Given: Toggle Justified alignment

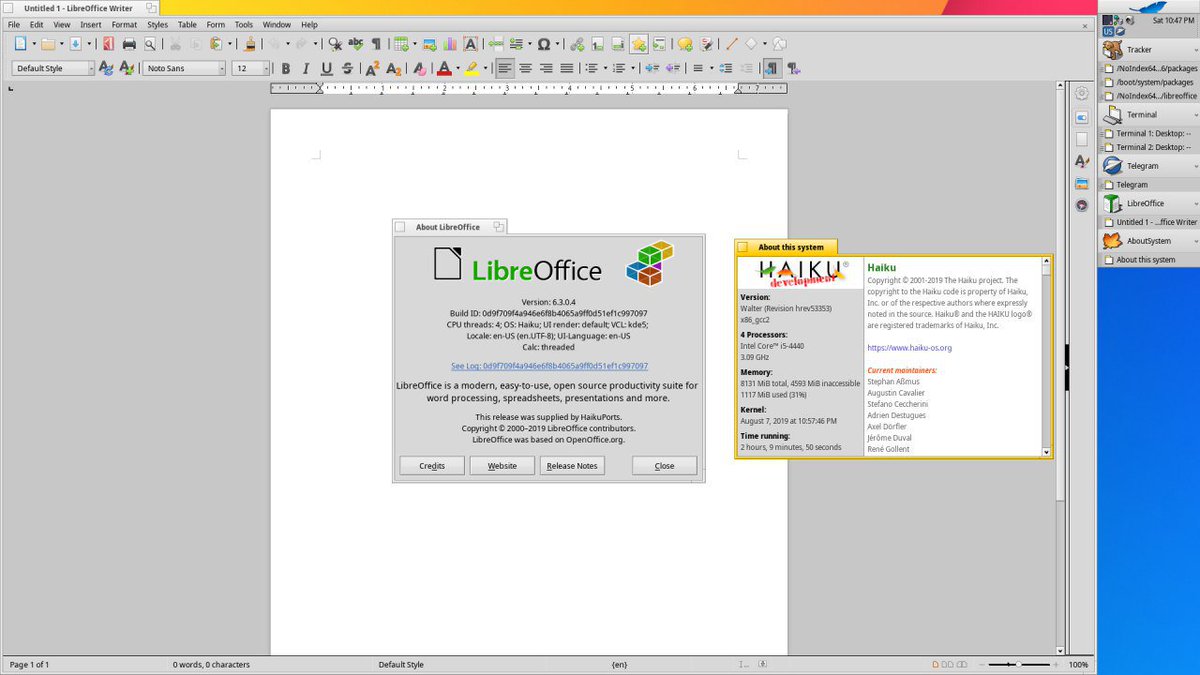Looking at the screenshot, I should tap(567, 69).
